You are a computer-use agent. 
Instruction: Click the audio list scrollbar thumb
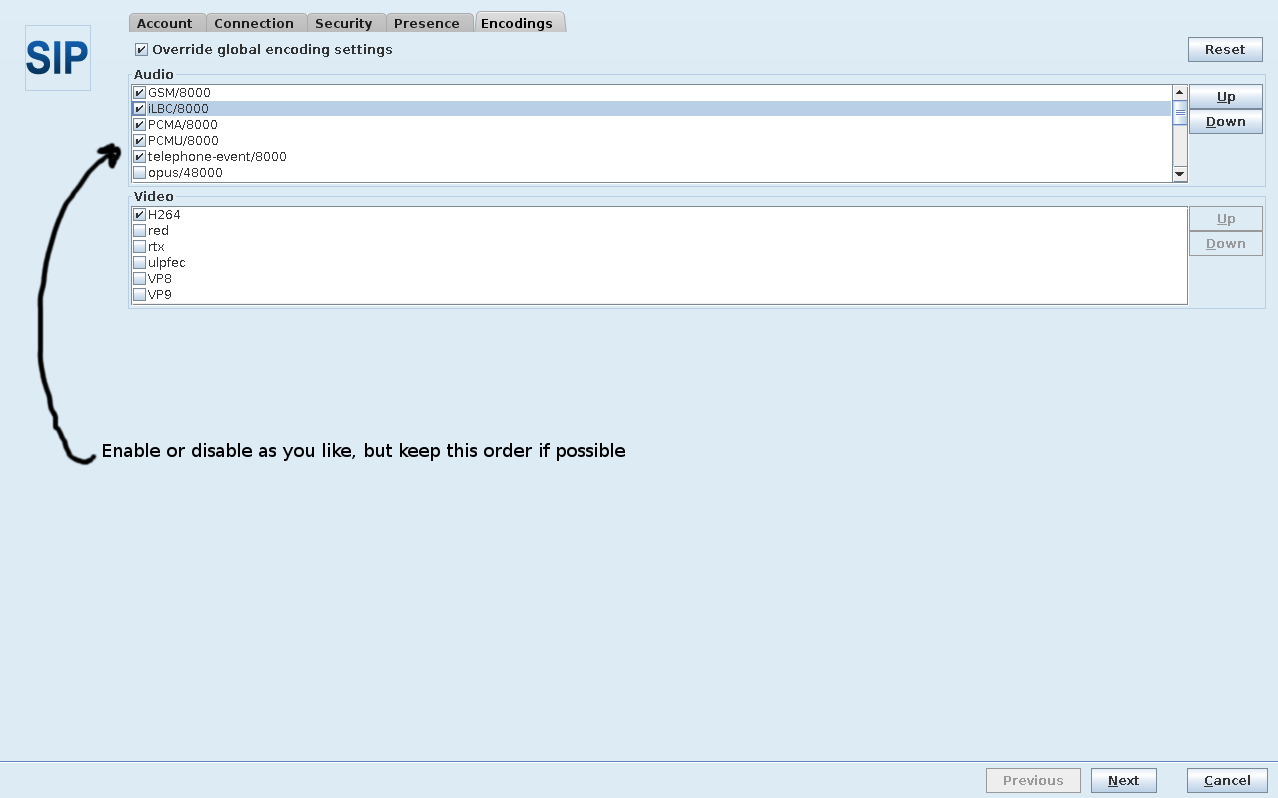coord(1180,112)
